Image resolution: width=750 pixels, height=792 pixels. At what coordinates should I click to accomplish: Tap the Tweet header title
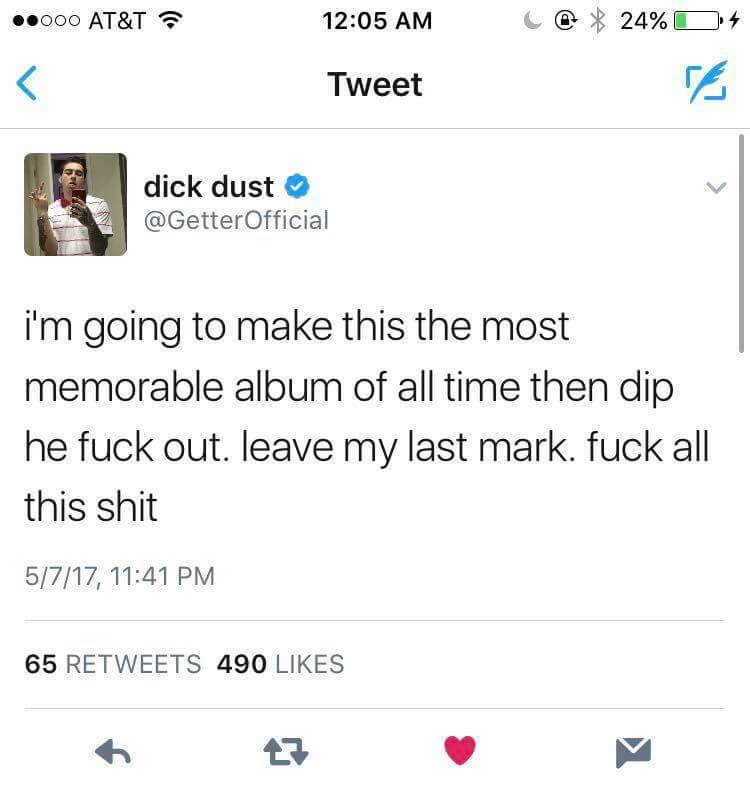375,84
